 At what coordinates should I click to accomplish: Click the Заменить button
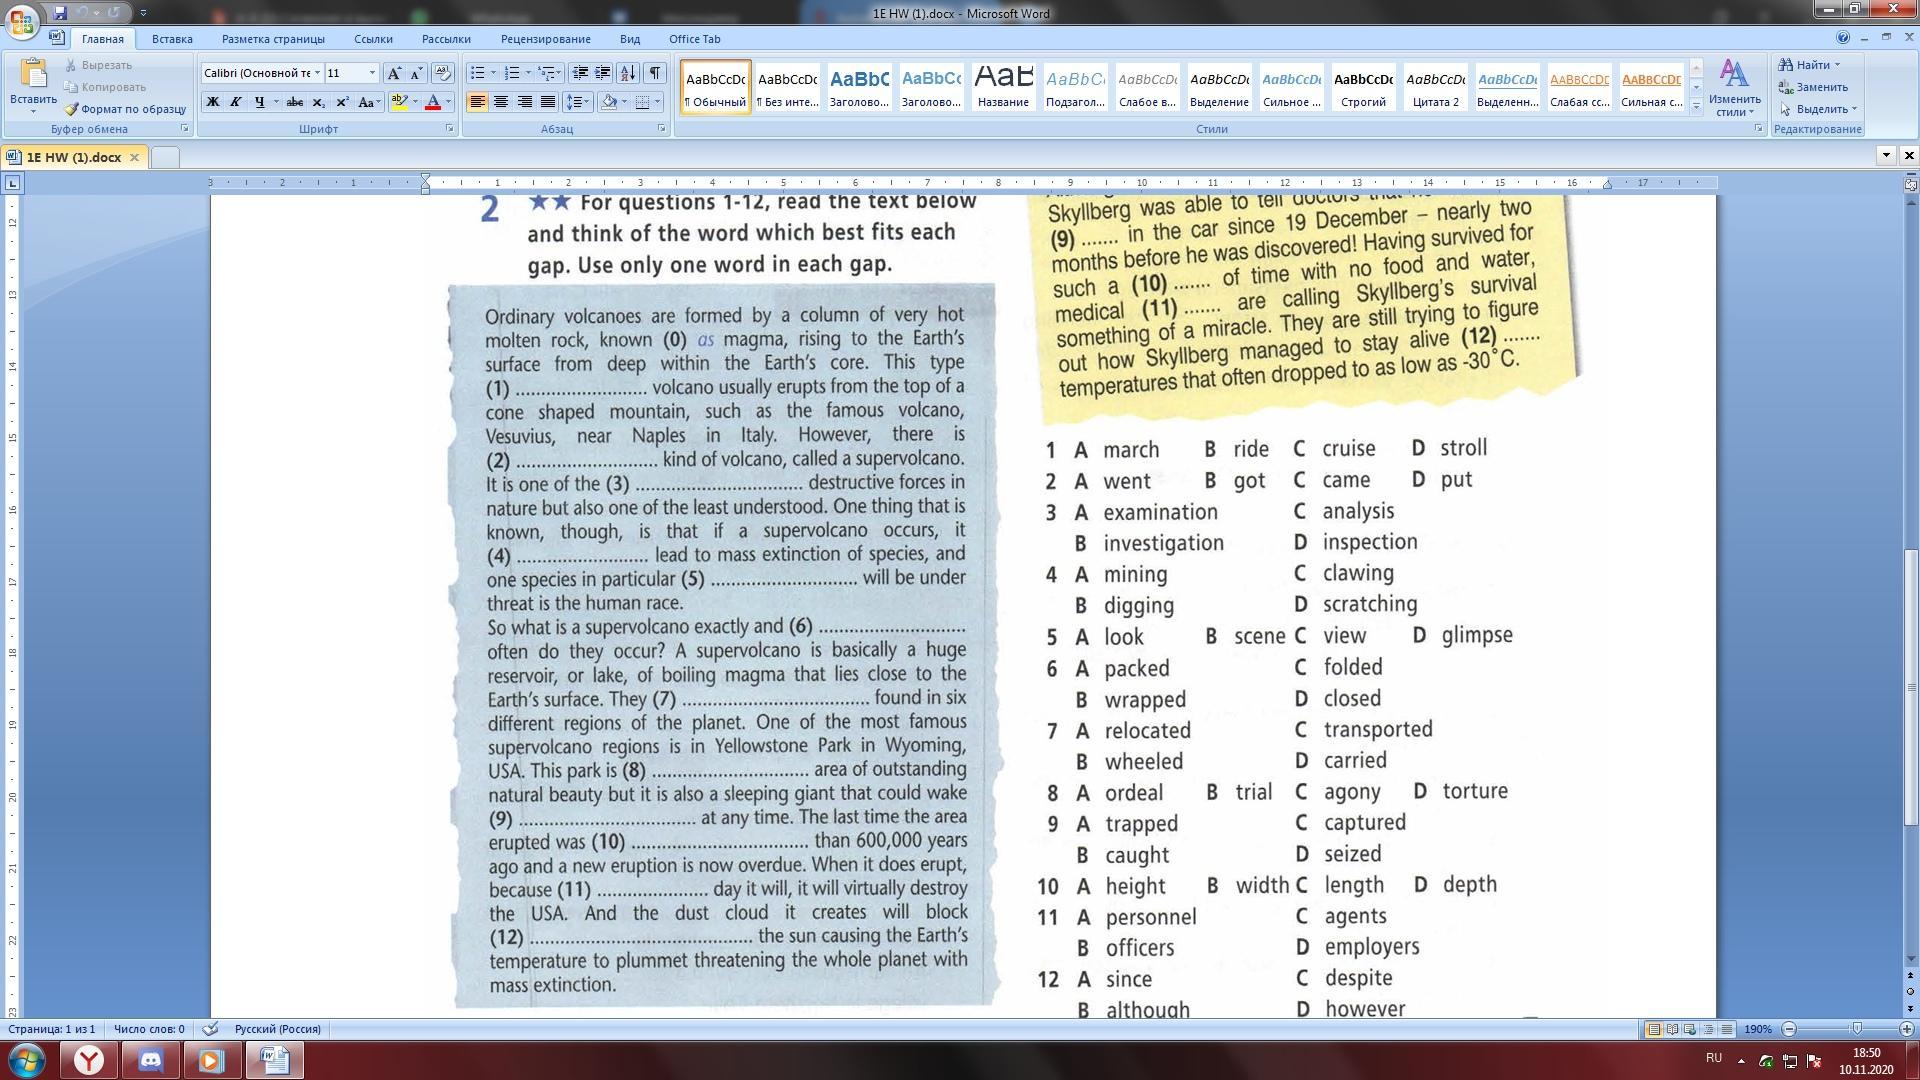pyautogui.click(x=1813, y=87)
